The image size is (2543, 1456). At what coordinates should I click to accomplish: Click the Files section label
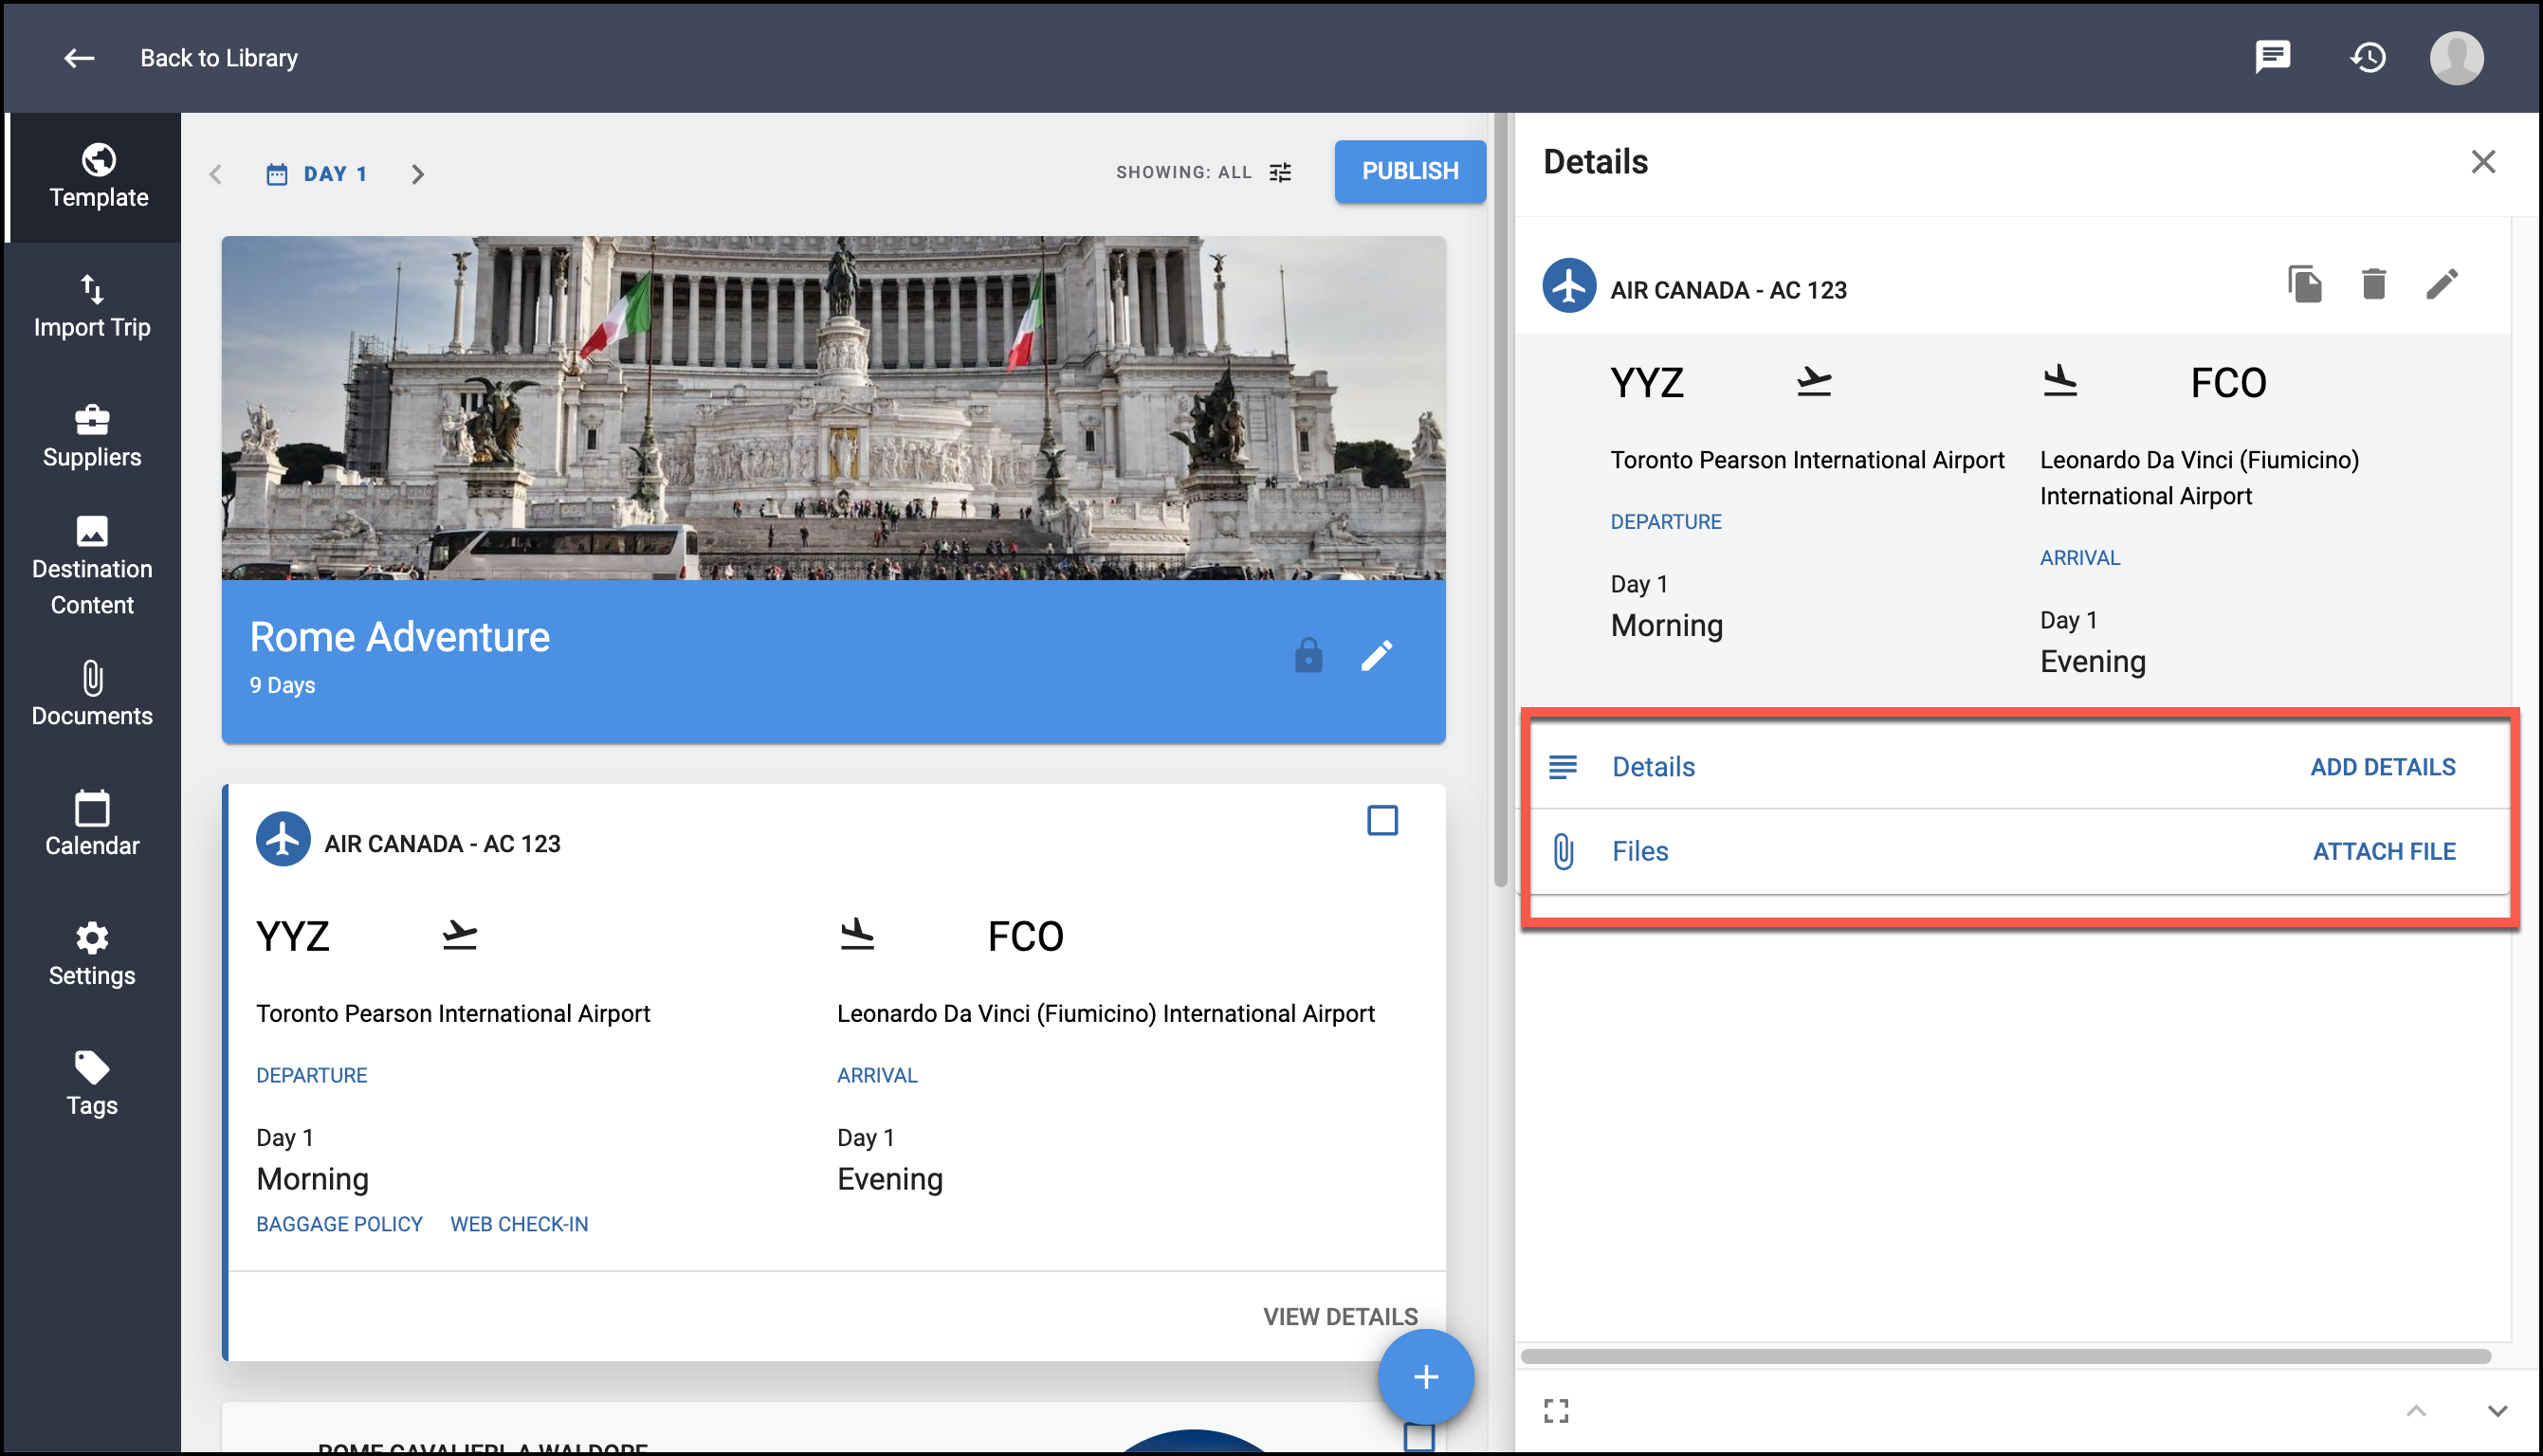[1640, 851]
